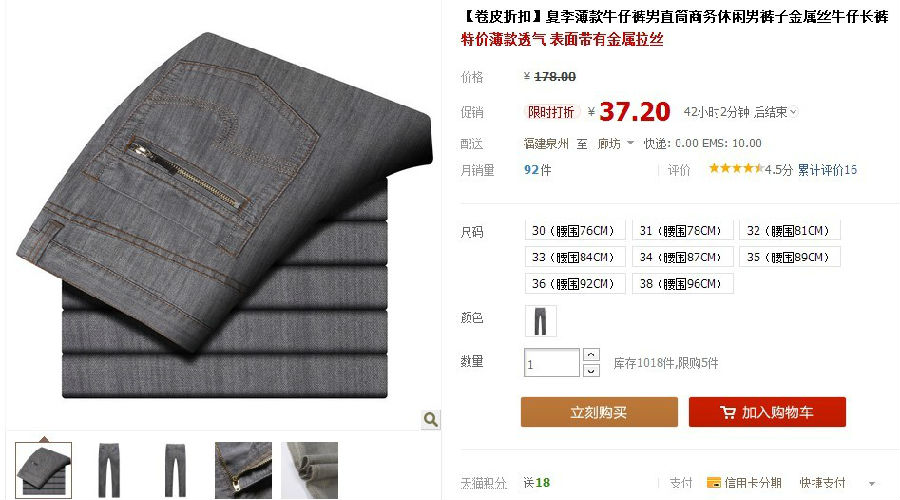Choose size 38 (腰围96CM)
The height and width of the screenshot is (500, 900).
682,284
